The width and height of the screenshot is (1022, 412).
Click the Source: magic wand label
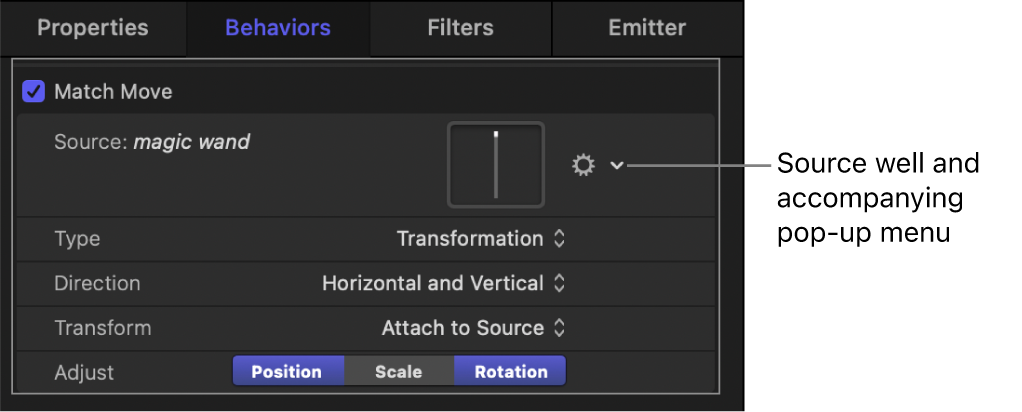click(152, 143)
